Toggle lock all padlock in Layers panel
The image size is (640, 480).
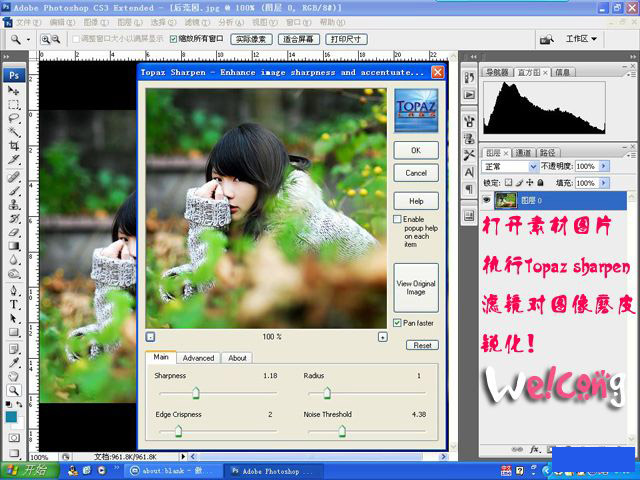(x=540, y=183)
